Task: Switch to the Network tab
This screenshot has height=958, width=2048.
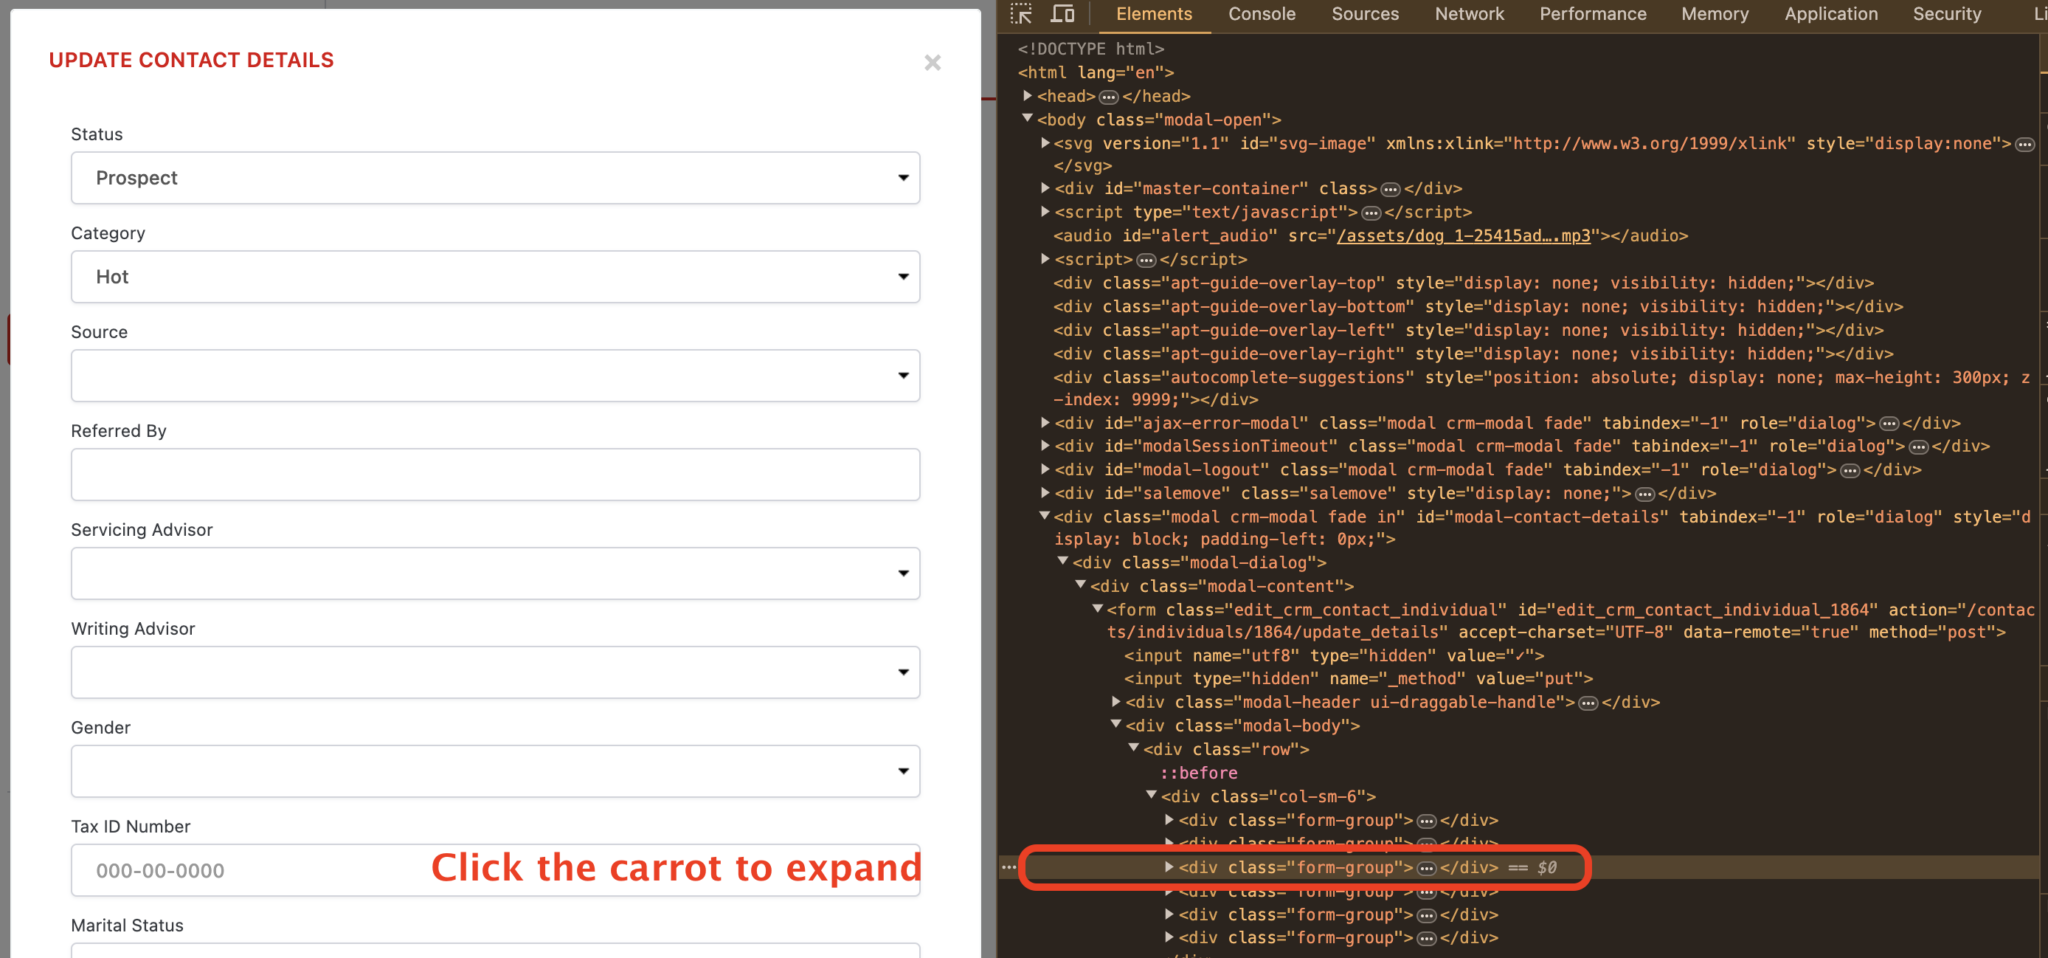Action: [1469, 14]
